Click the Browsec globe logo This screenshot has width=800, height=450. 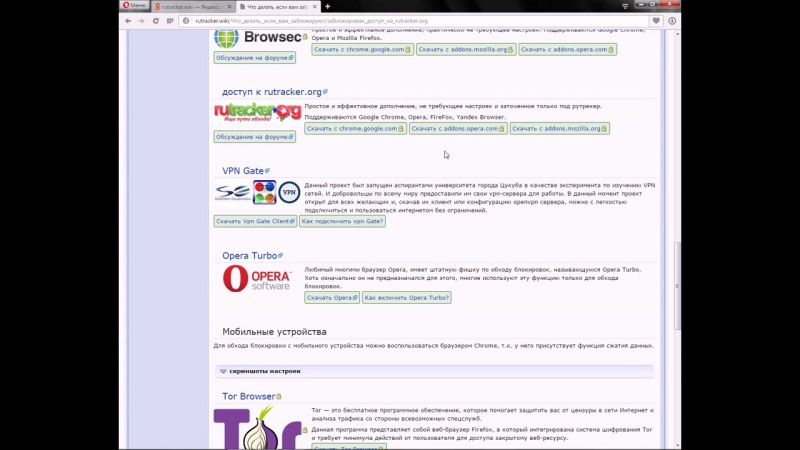point(226,39)
